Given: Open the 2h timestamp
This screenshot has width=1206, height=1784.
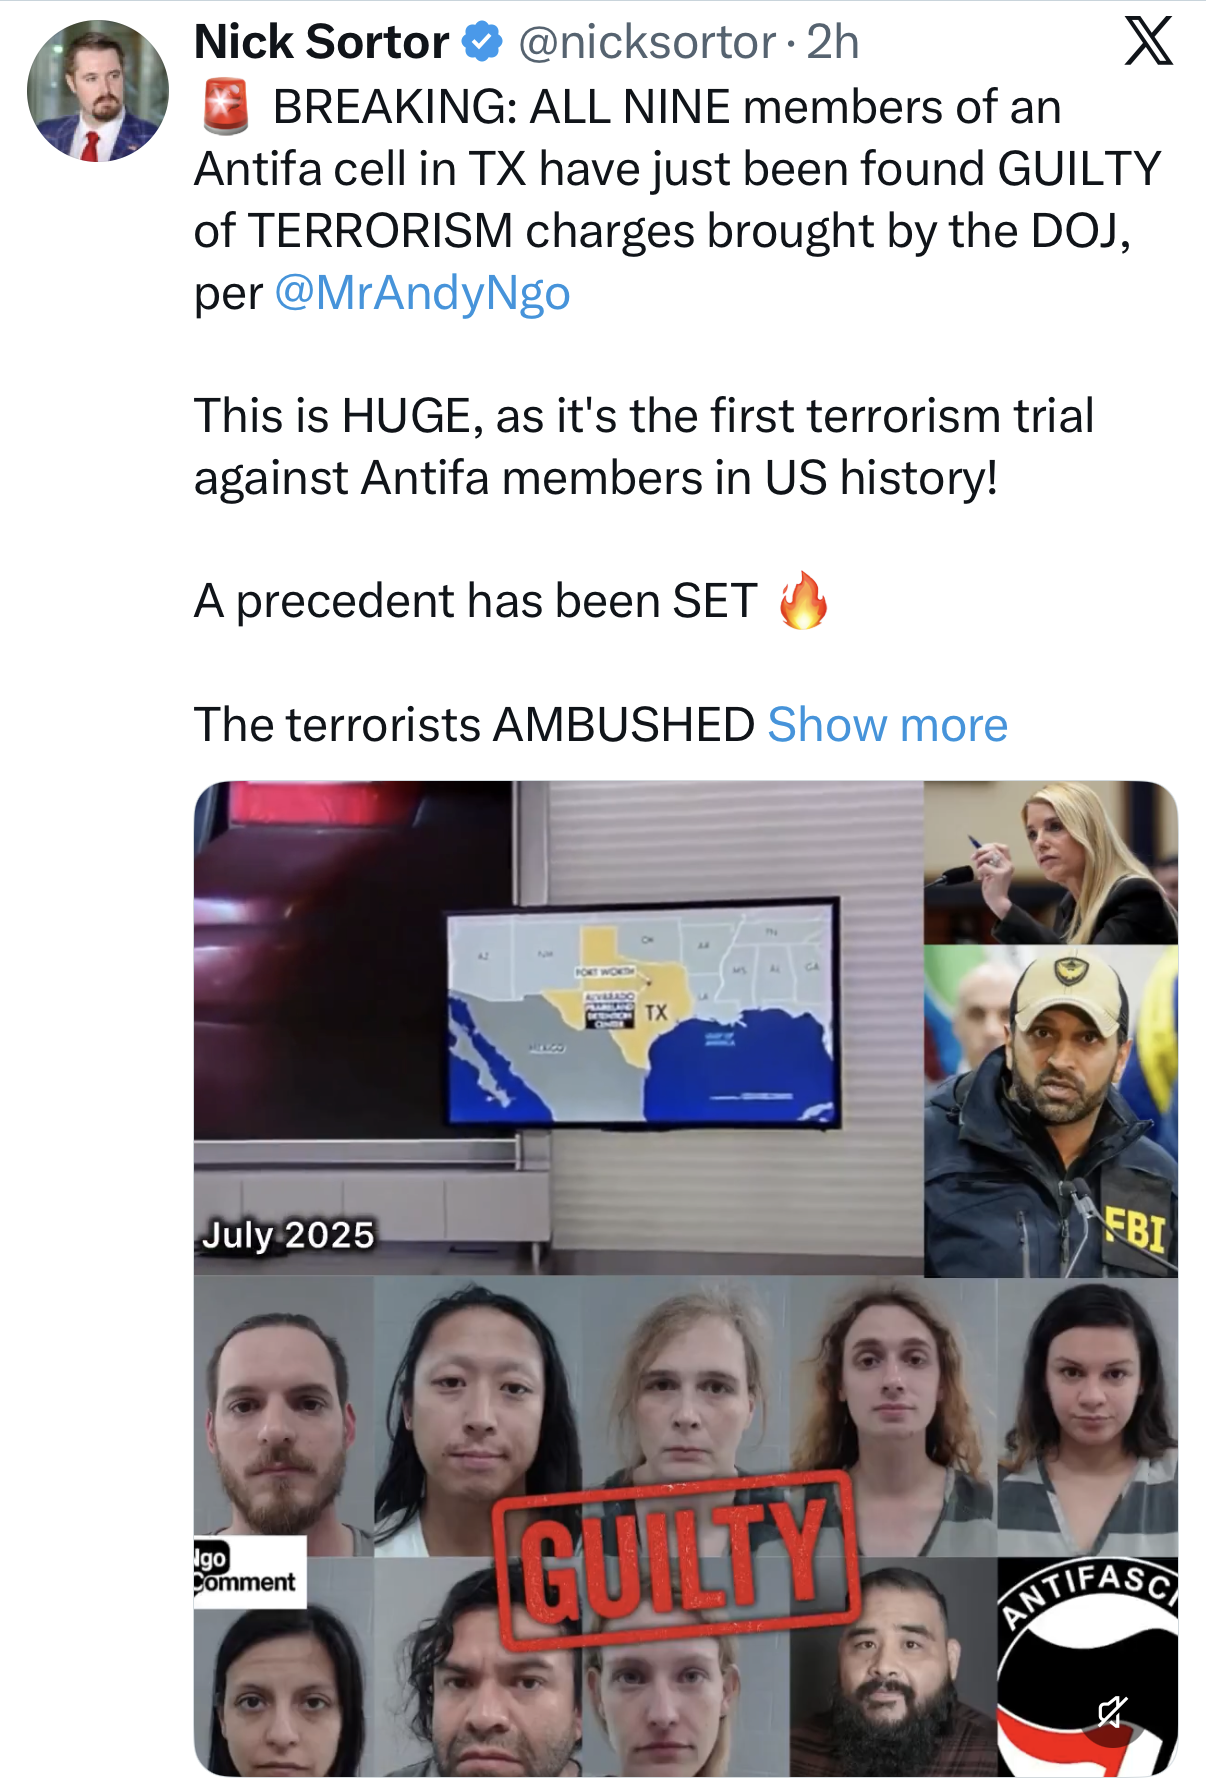Looking at the screenshot, I should point(833,43).
